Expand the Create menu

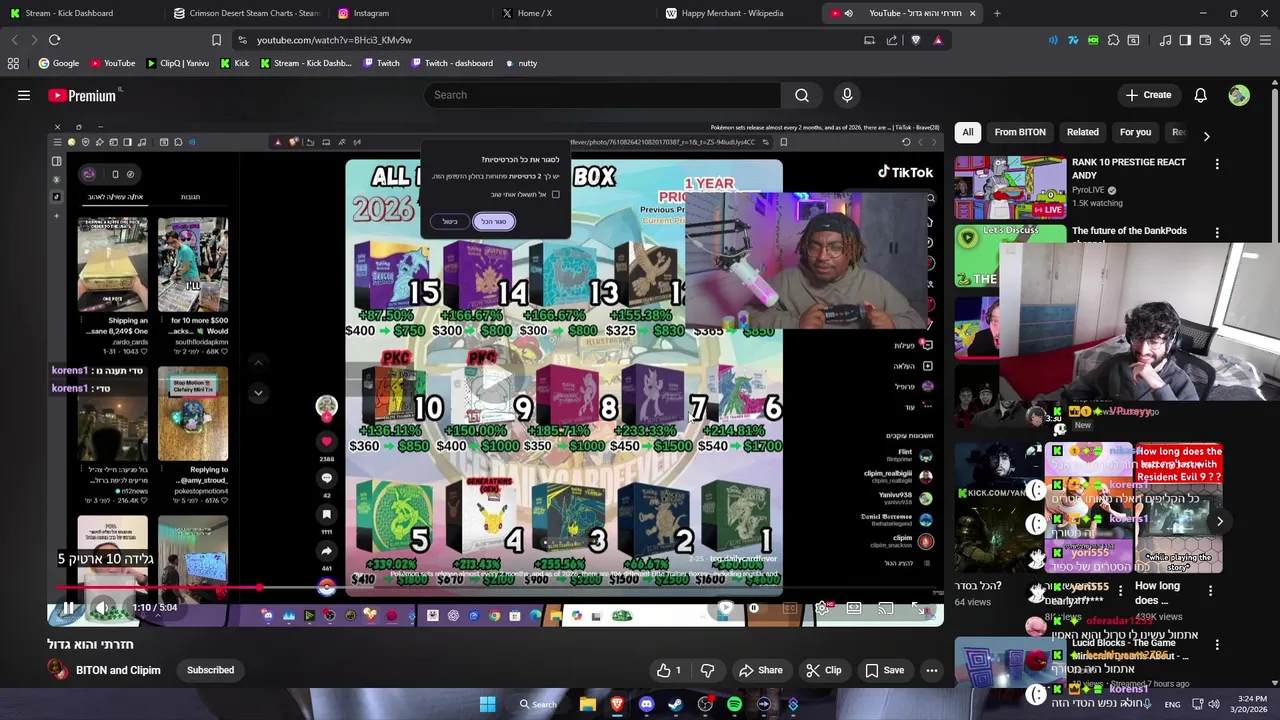pyautogui.click(x=1148, y=95)
